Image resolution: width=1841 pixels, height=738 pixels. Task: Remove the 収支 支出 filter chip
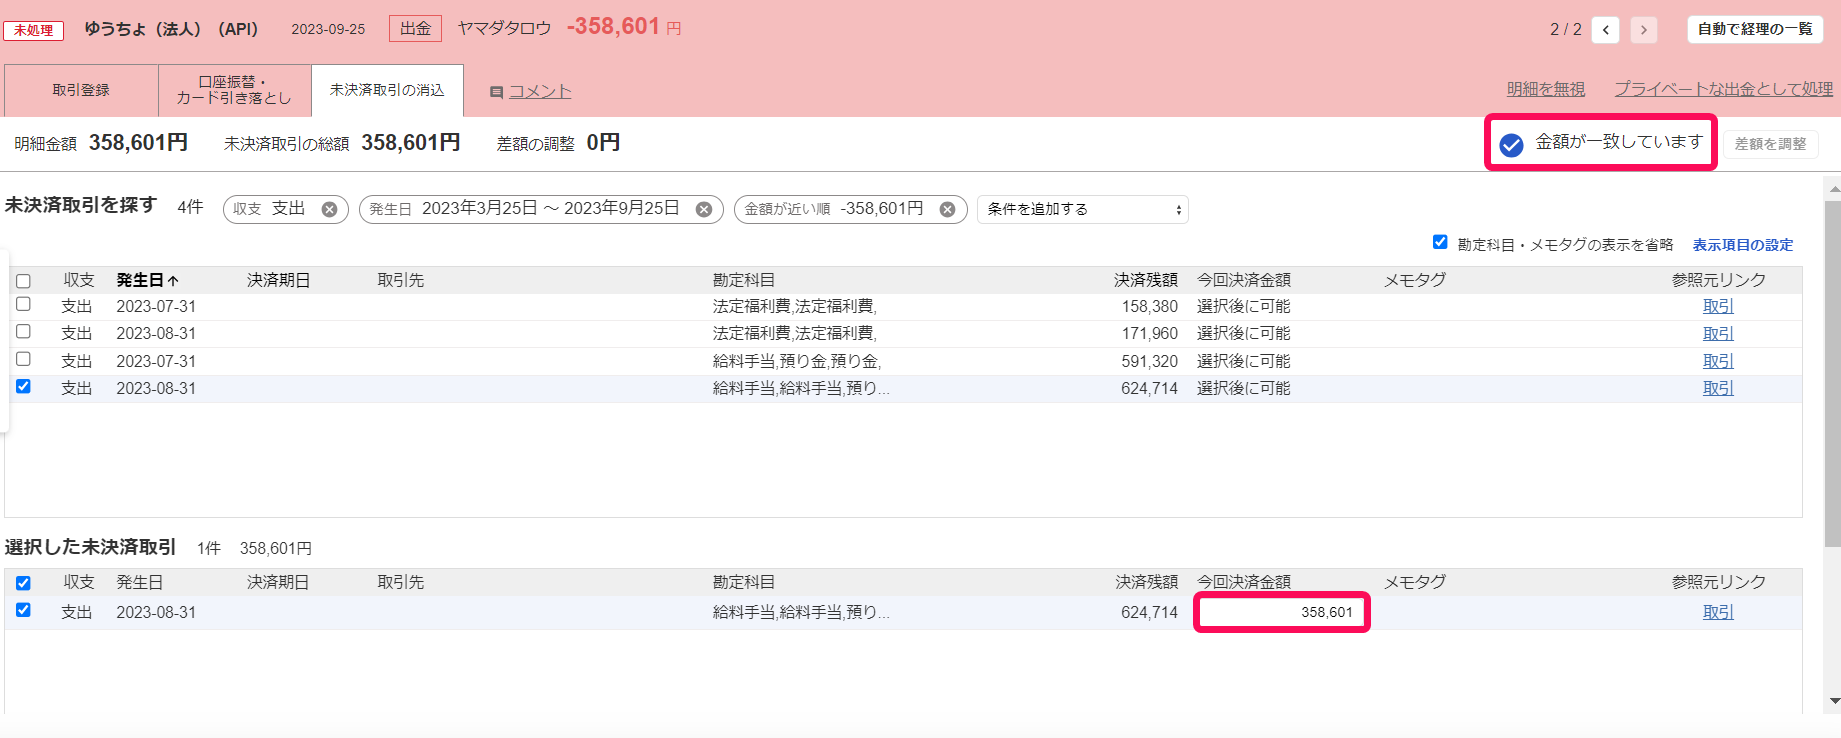click(x=329, y=209)
